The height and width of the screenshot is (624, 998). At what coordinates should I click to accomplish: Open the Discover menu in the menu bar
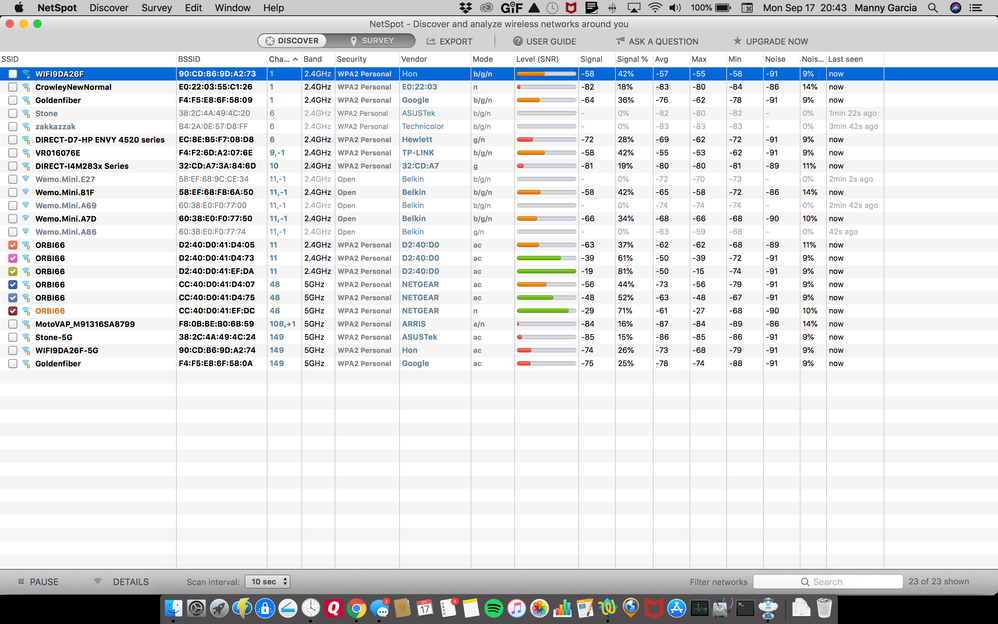click(108, 8)
